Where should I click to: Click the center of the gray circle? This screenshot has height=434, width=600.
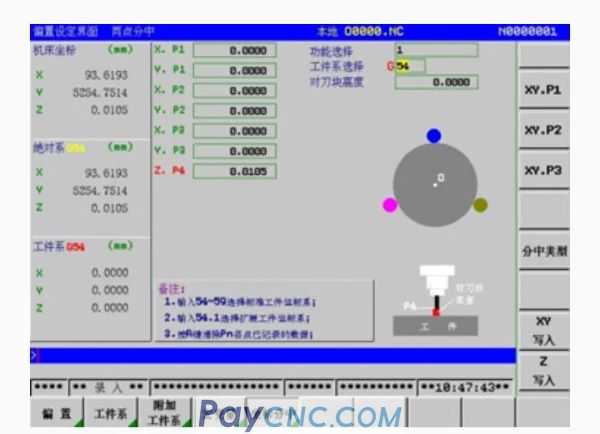(435, 183)
